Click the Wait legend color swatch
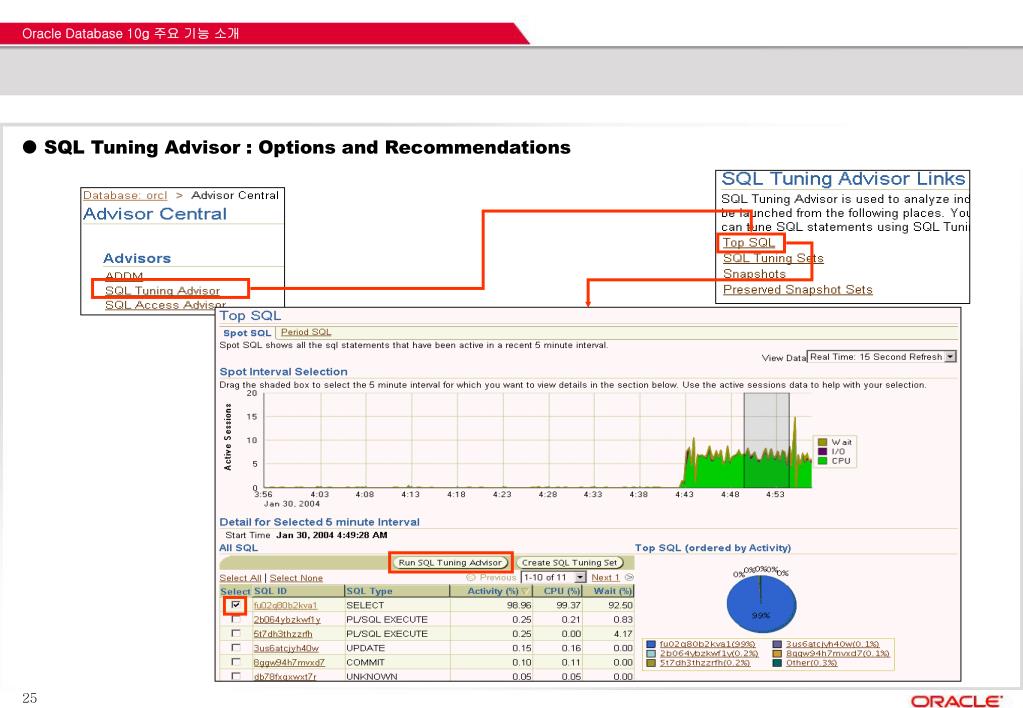The image size is (1023, 708). tap(822, 442)
